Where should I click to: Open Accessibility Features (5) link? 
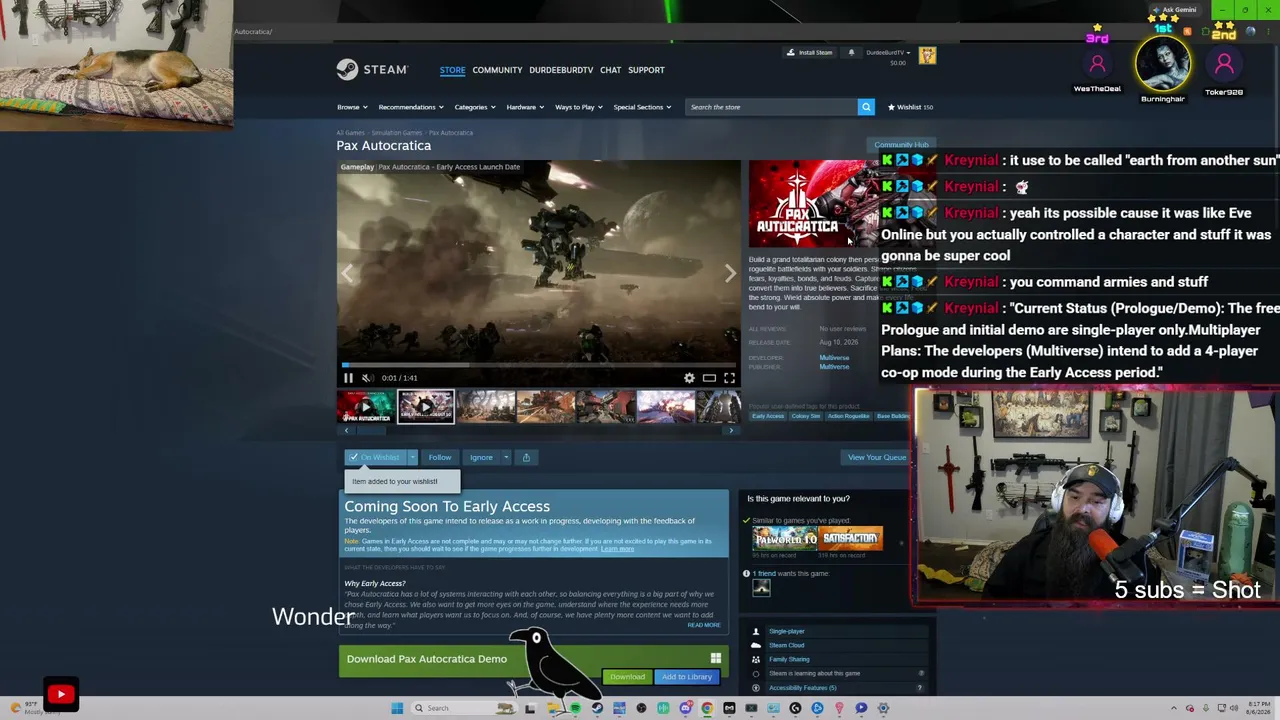click(803, 688)
